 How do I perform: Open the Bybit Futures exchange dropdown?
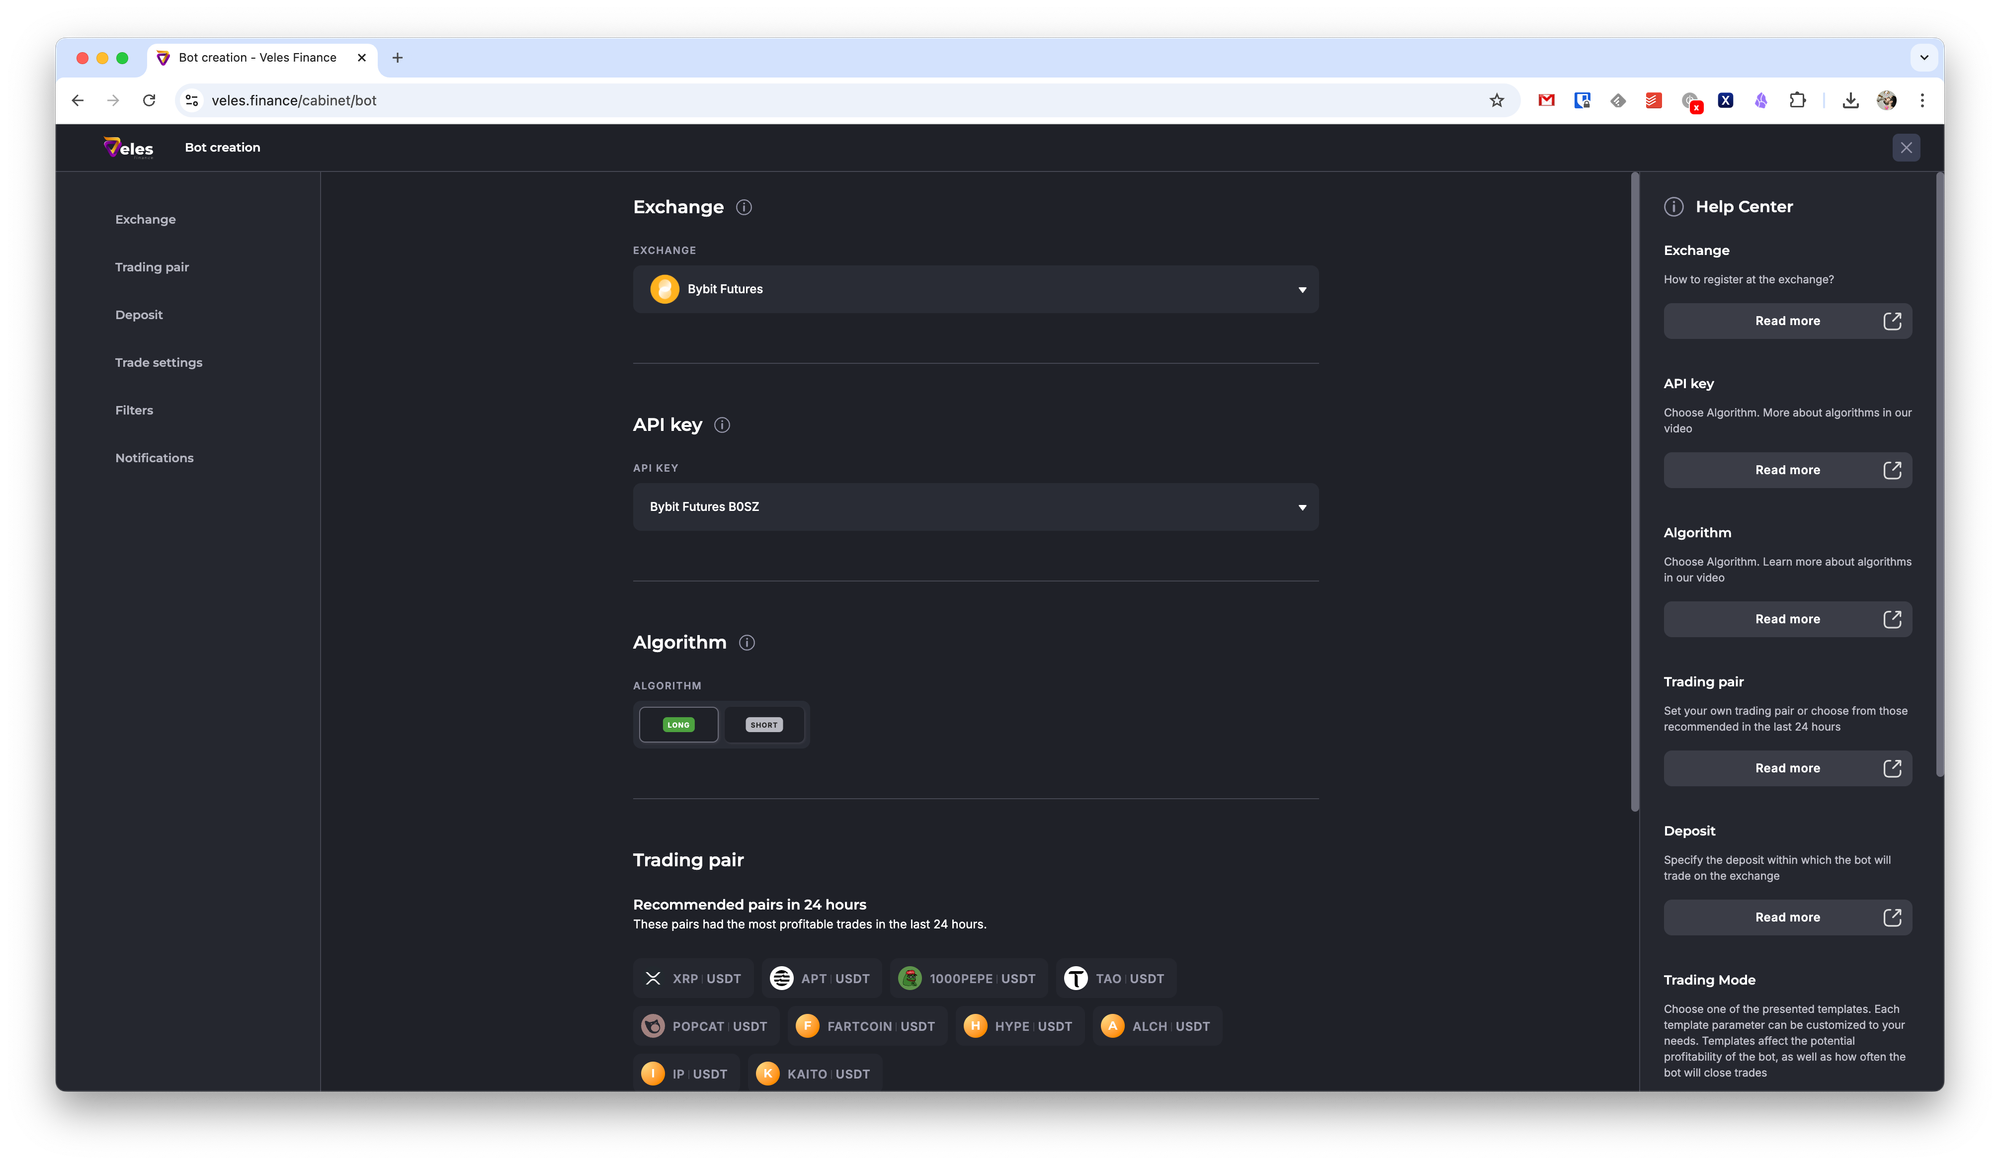pyautogui.click(x=975, y=289)
